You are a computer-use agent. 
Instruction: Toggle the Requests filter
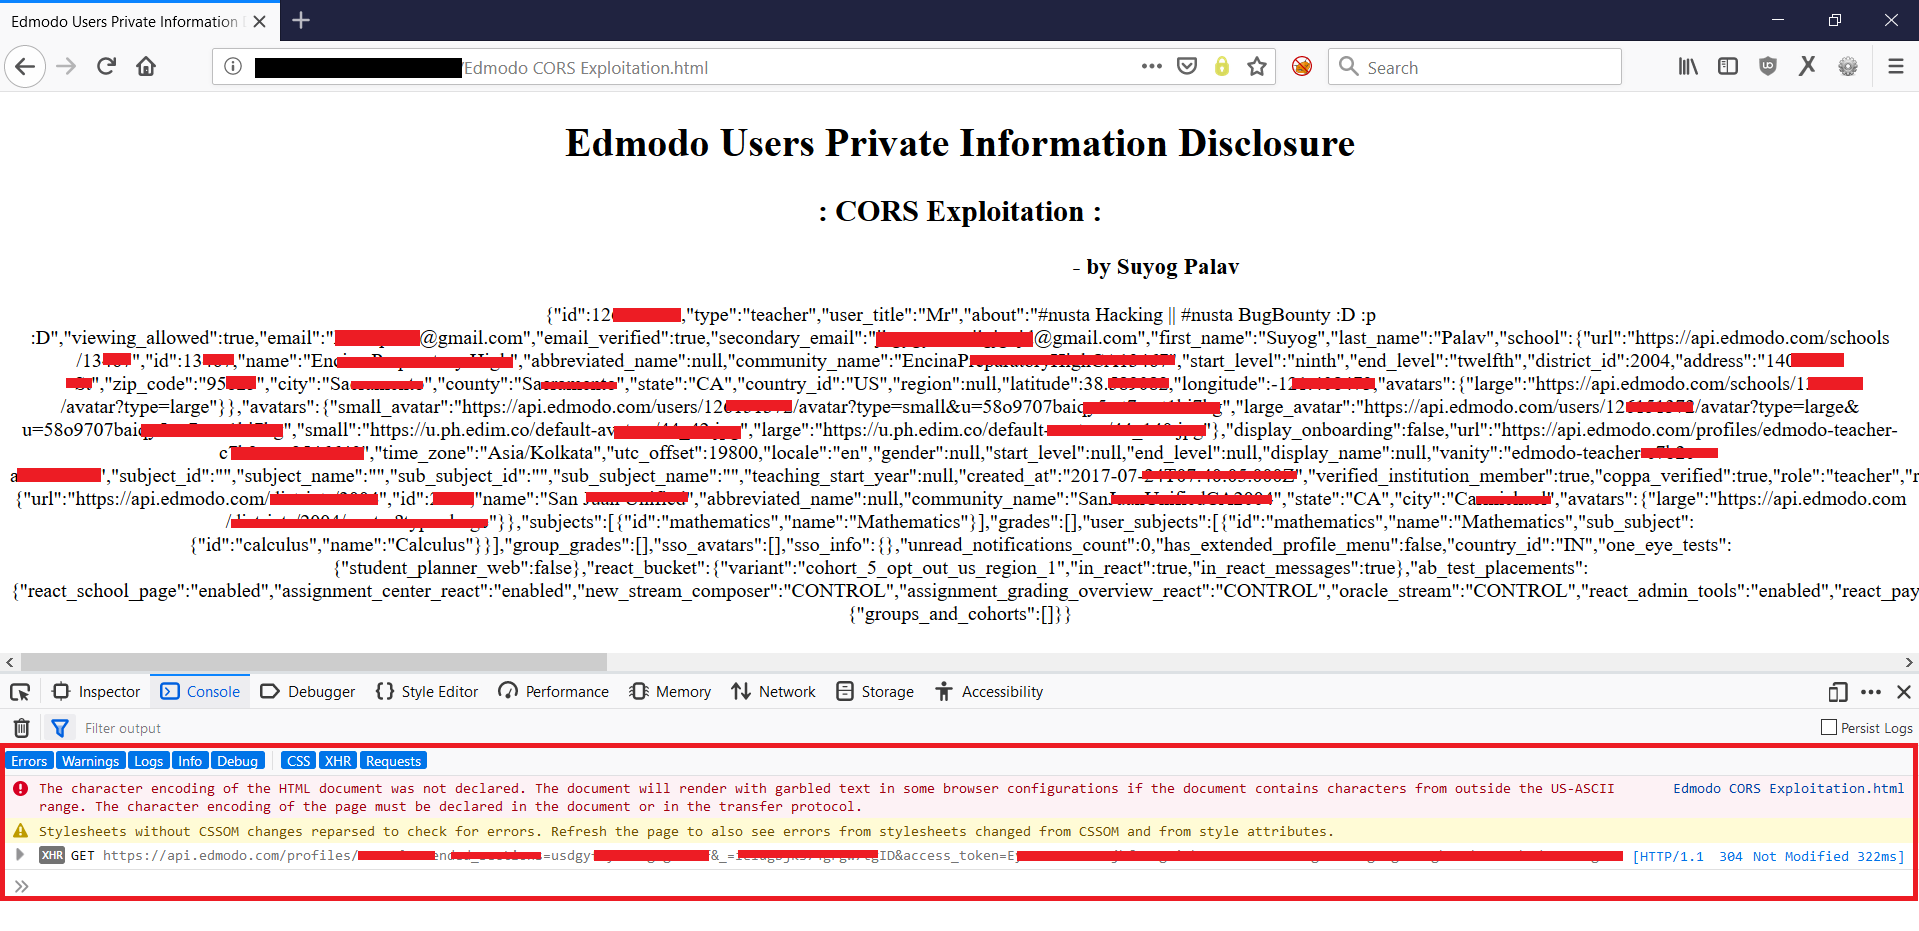394,761
